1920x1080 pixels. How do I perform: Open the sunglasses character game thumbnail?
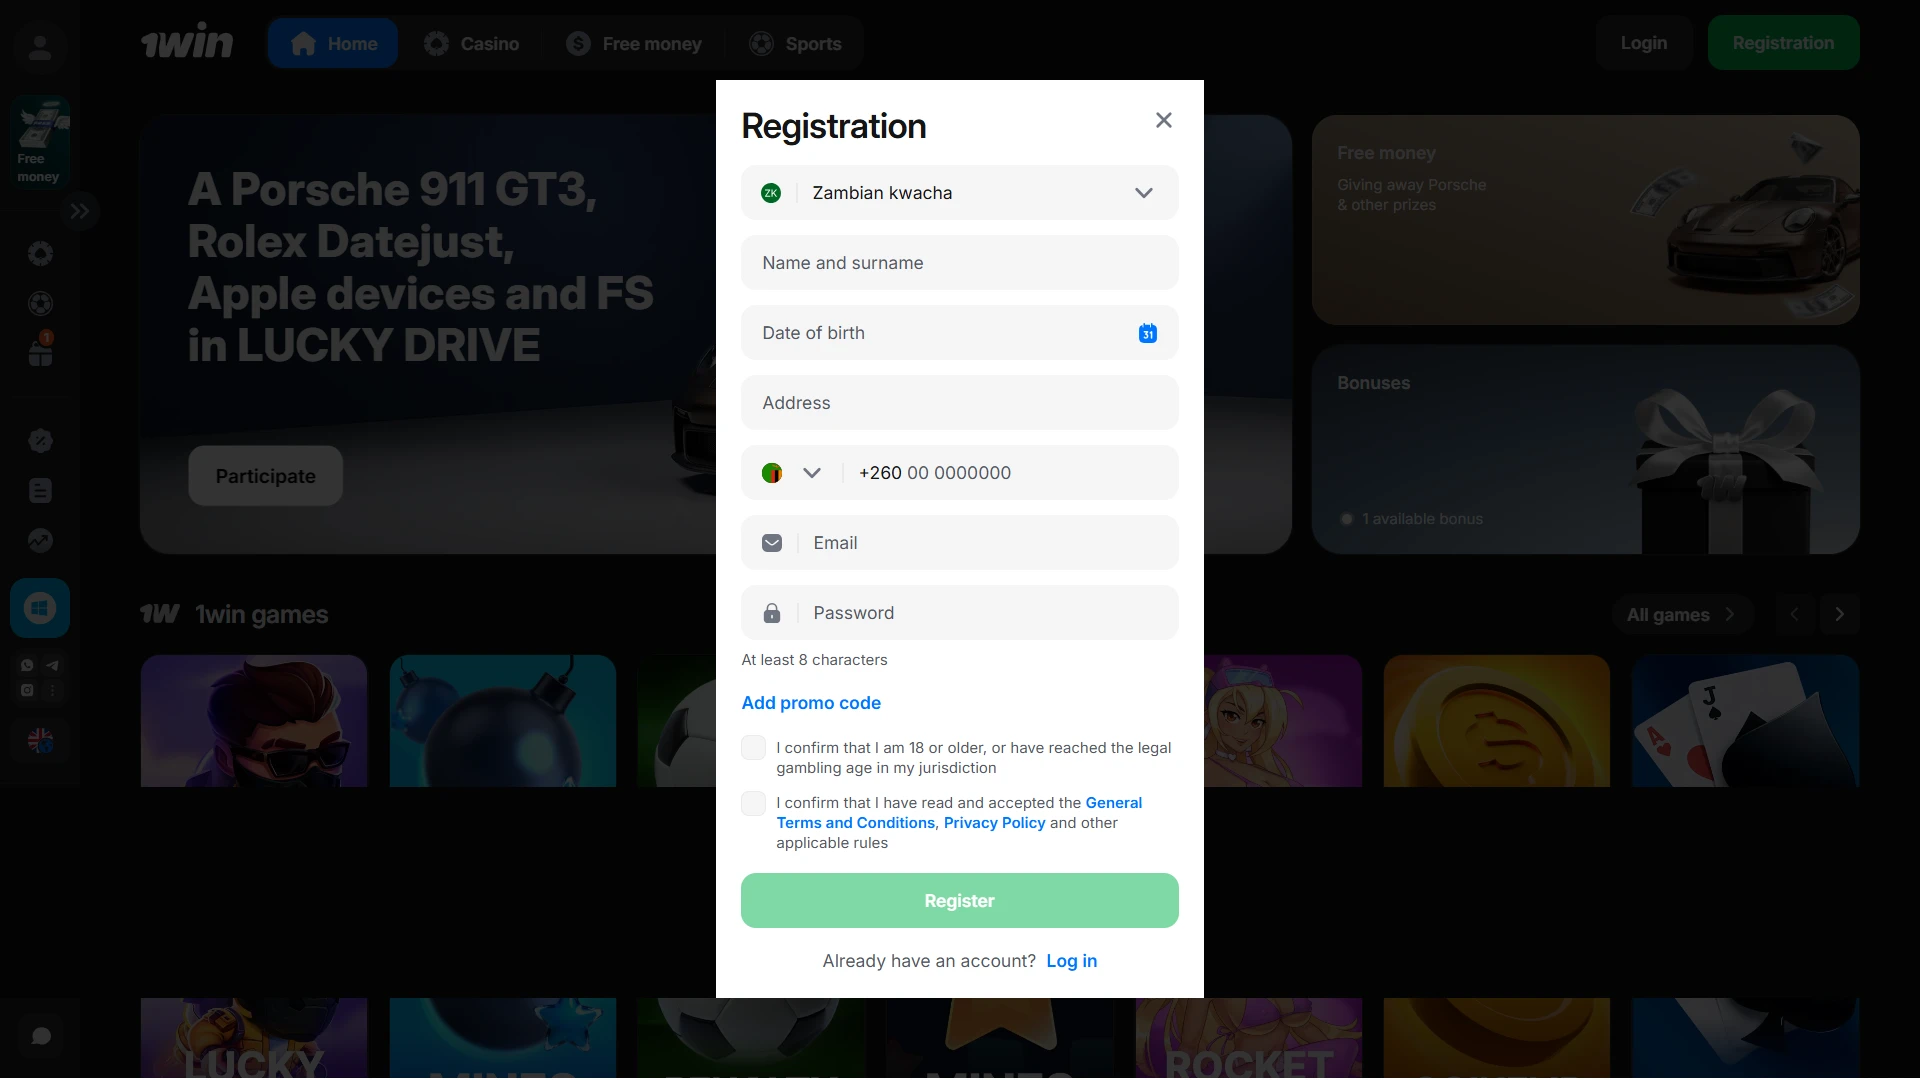point(253,721)
